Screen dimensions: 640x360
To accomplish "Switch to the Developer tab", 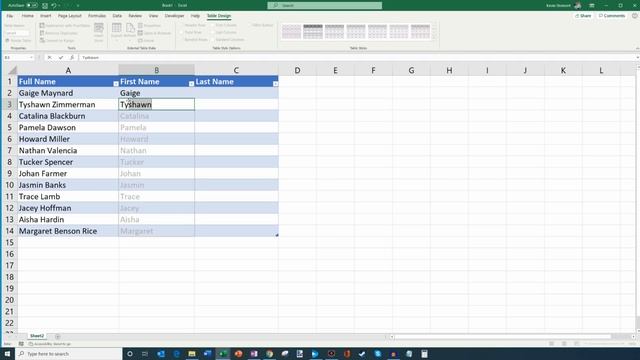I will (x=174, y=16).
